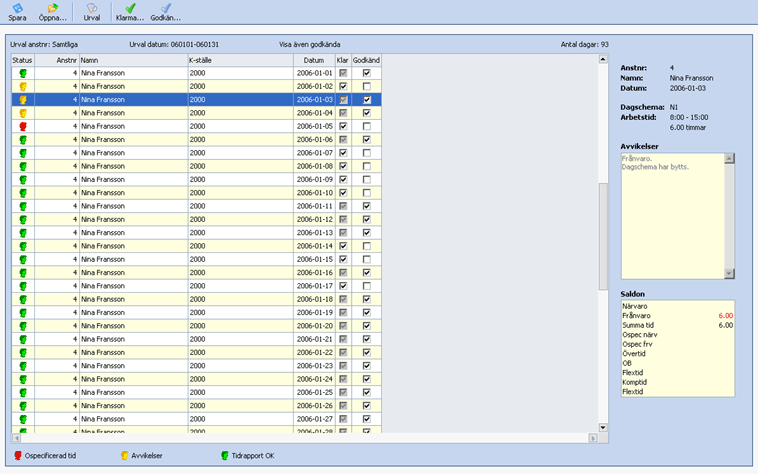Click the 'Visa även godkända' label
Screen dimensions: 758x474
pos(309,44)
